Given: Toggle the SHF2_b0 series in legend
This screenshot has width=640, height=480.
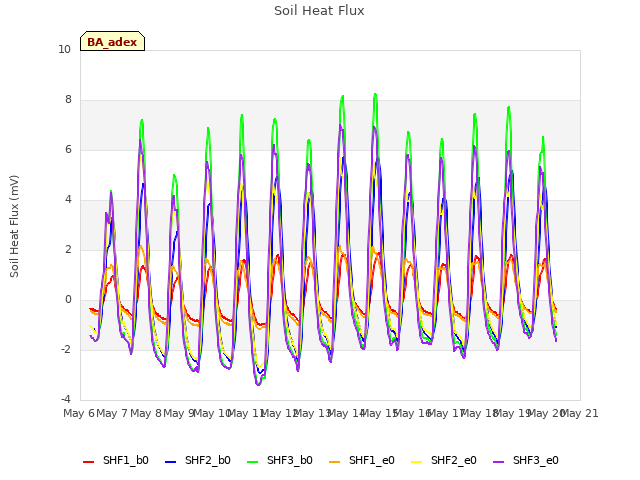Looking at the screenshot, I should [198, 460].
